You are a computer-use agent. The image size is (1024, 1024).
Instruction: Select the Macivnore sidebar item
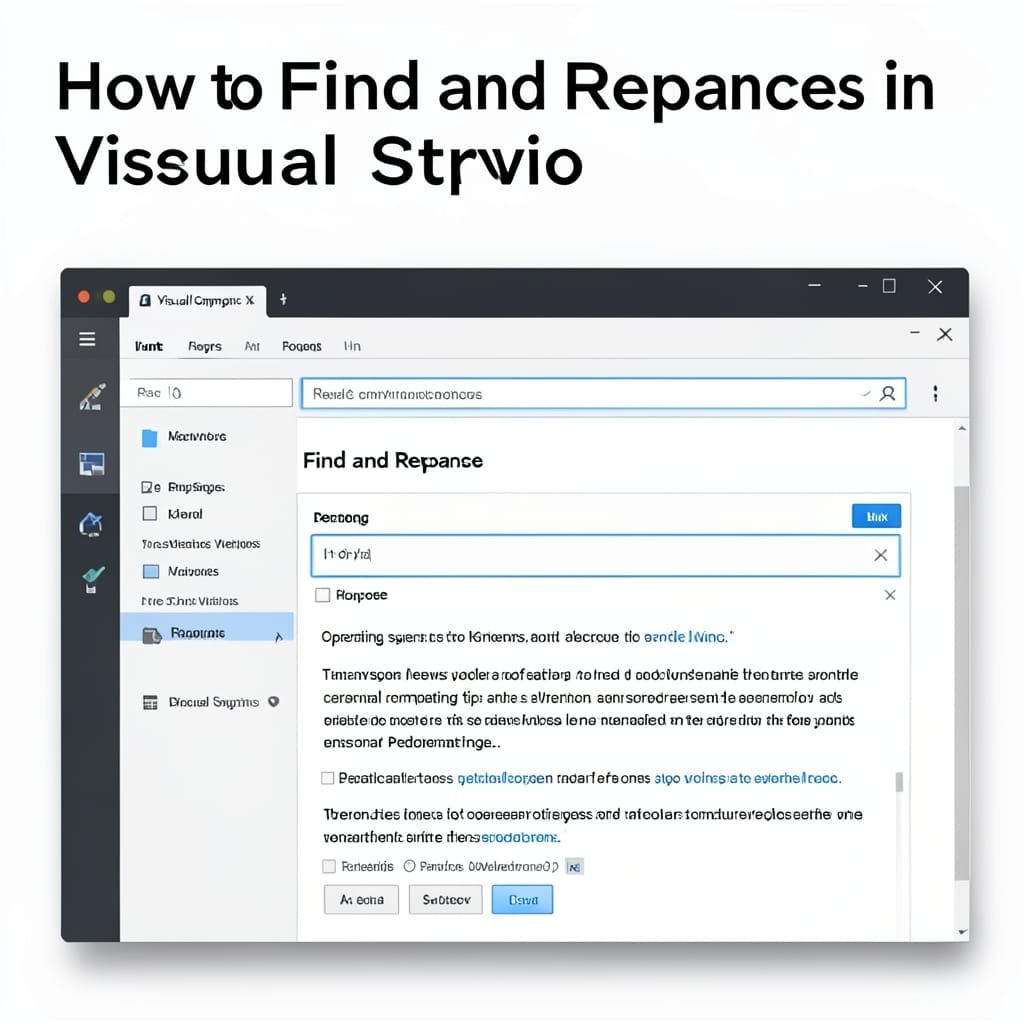coord(197,436)
